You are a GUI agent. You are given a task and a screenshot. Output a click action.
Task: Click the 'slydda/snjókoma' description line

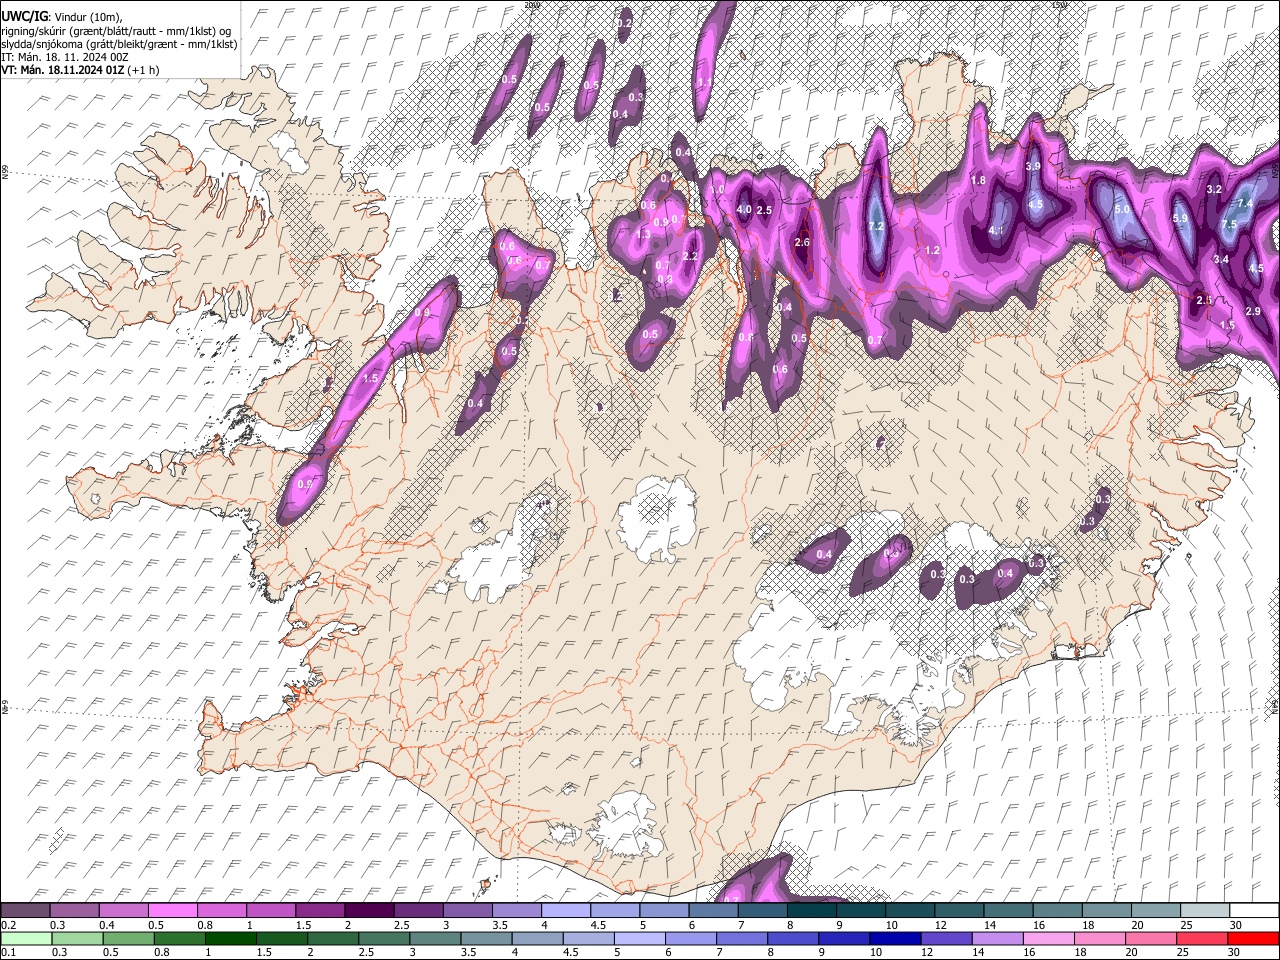click(x=120, y=44)
